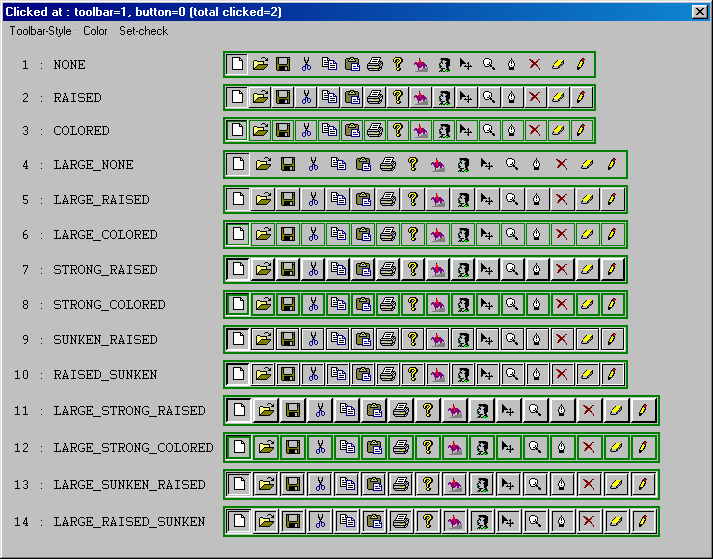Click Open folder icon in NONE toolbar
This screenshot has height=559, width=713.
tap(260, 64)
